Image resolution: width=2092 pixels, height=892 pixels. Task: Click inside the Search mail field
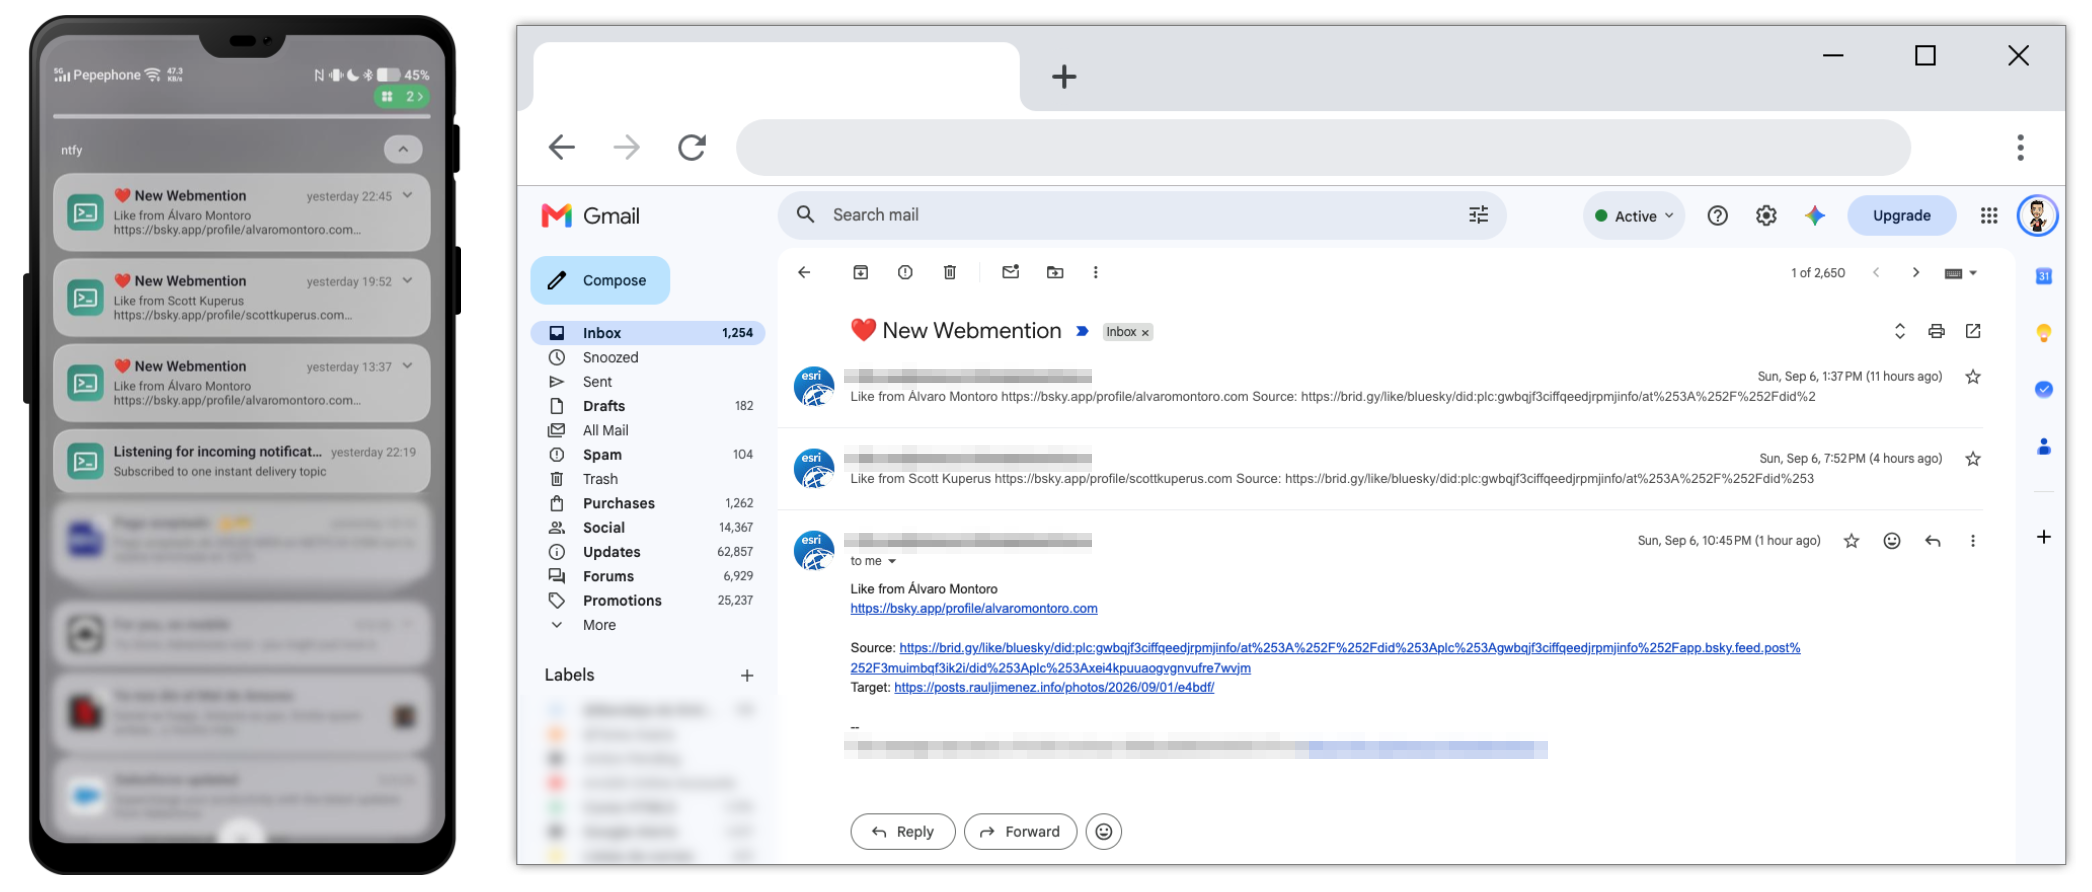tap(1140, 215)
